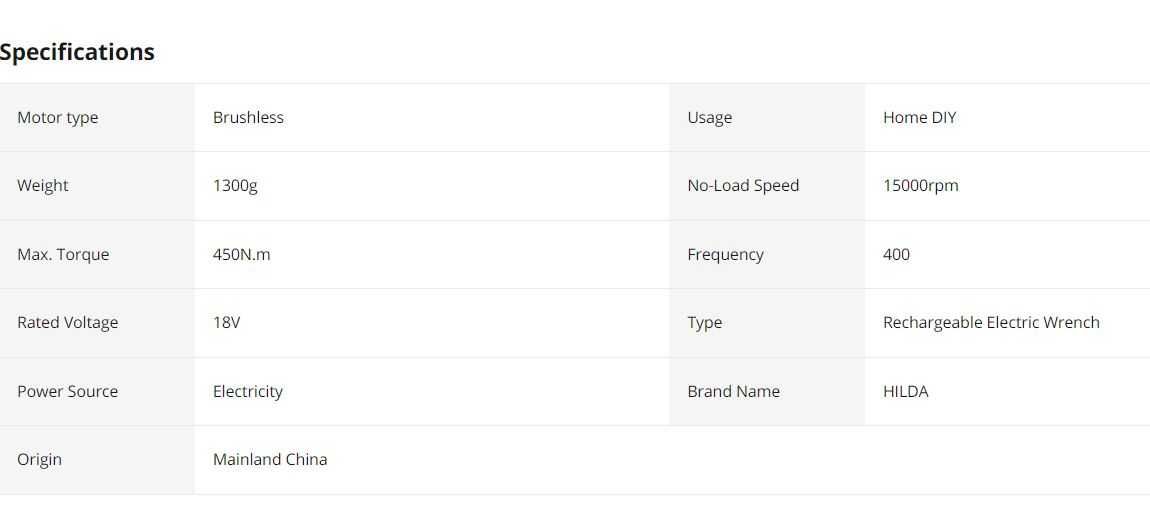The image size is (1150, 517).
Task: Click the HILDA brand name value
Action: point(905,391)
